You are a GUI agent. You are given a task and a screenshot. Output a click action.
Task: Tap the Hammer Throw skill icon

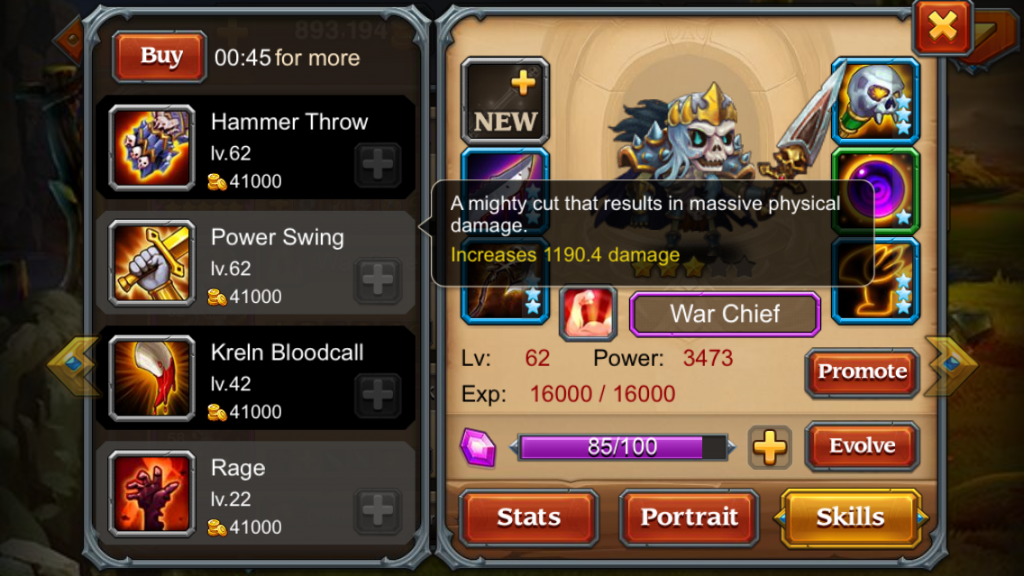[x=152, y=148]
